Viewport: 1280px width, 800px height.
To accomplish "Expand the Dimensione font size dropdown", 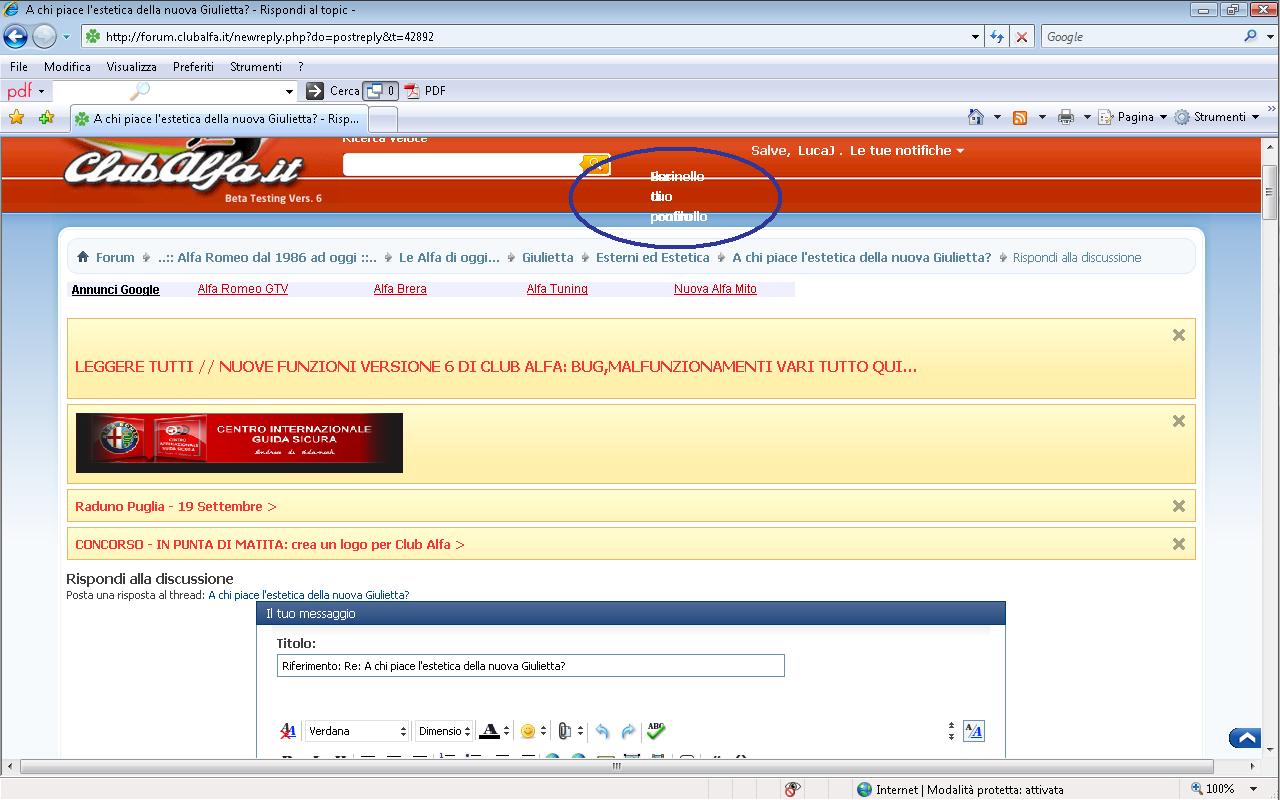I will pos(444,731).
